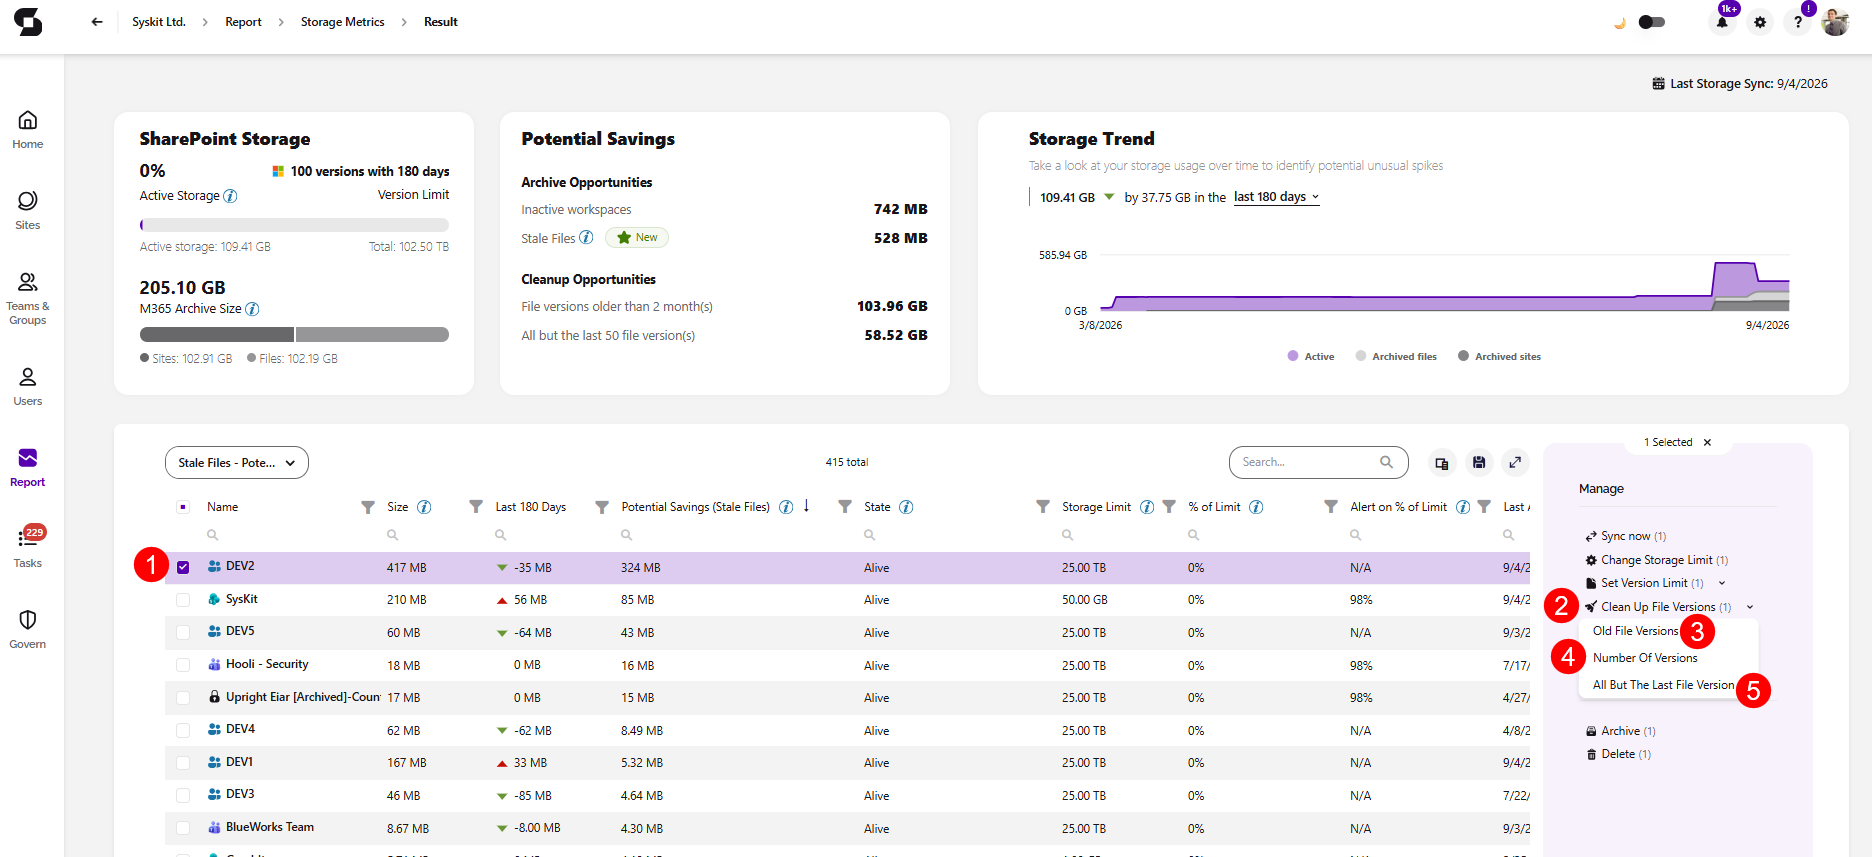Viewport: 1872px width, 857px height.
Task: Toggle the Active legend swatch
Action: coord(1293,356)
